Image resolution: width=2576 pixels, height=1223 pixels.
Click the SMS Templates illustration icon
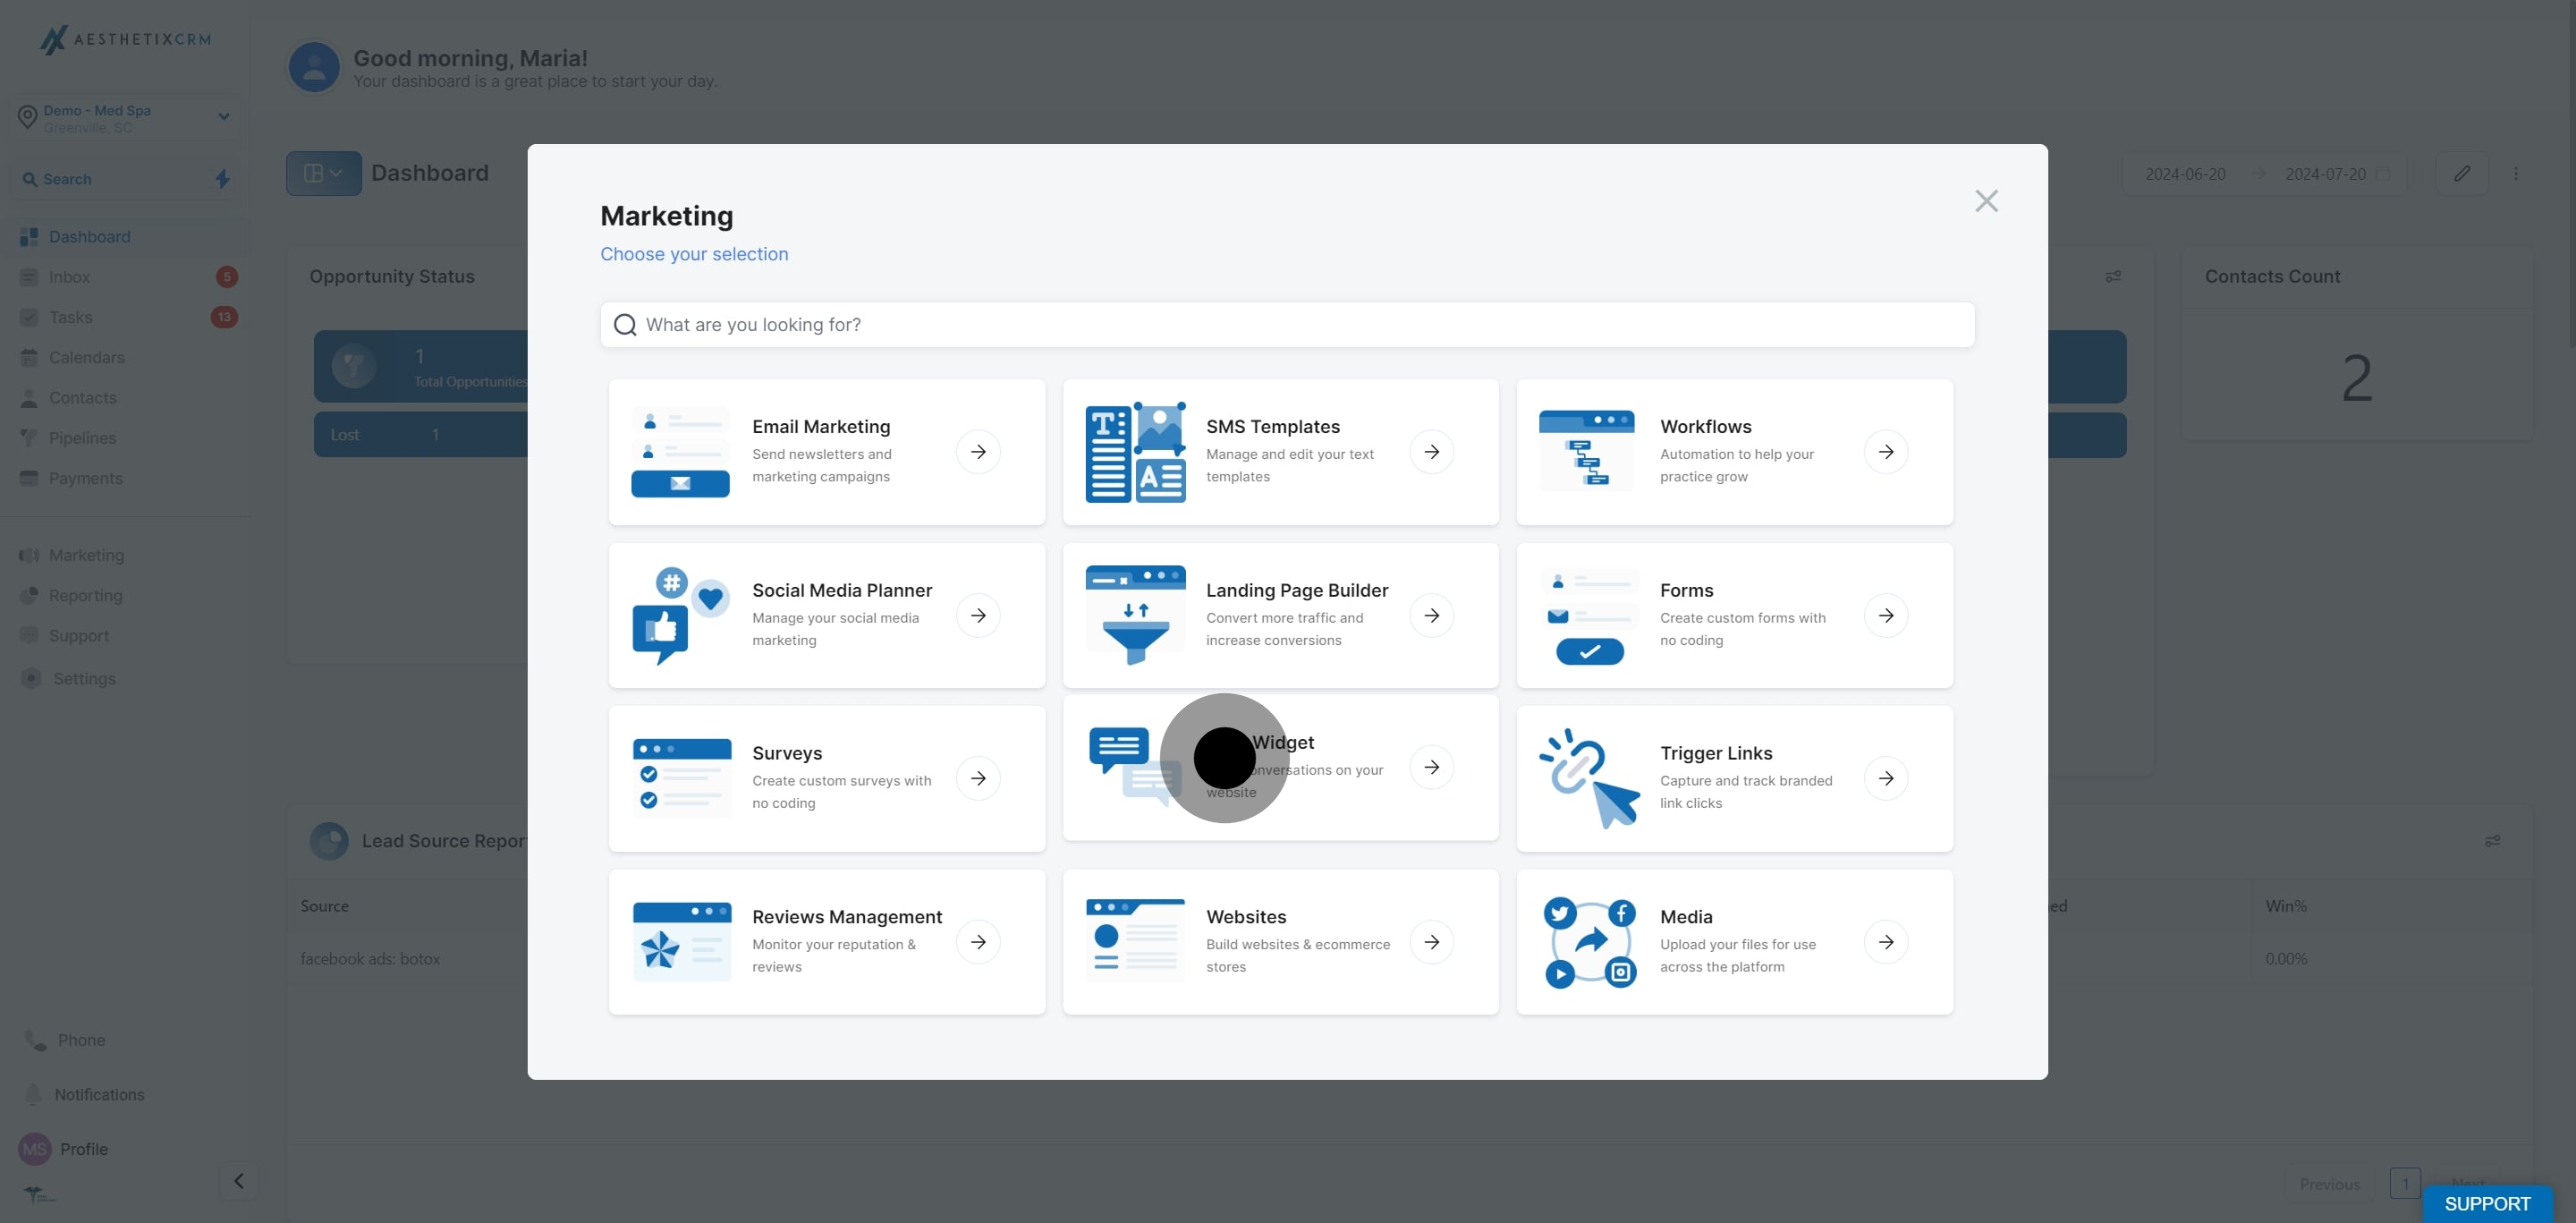(1135, 452)
